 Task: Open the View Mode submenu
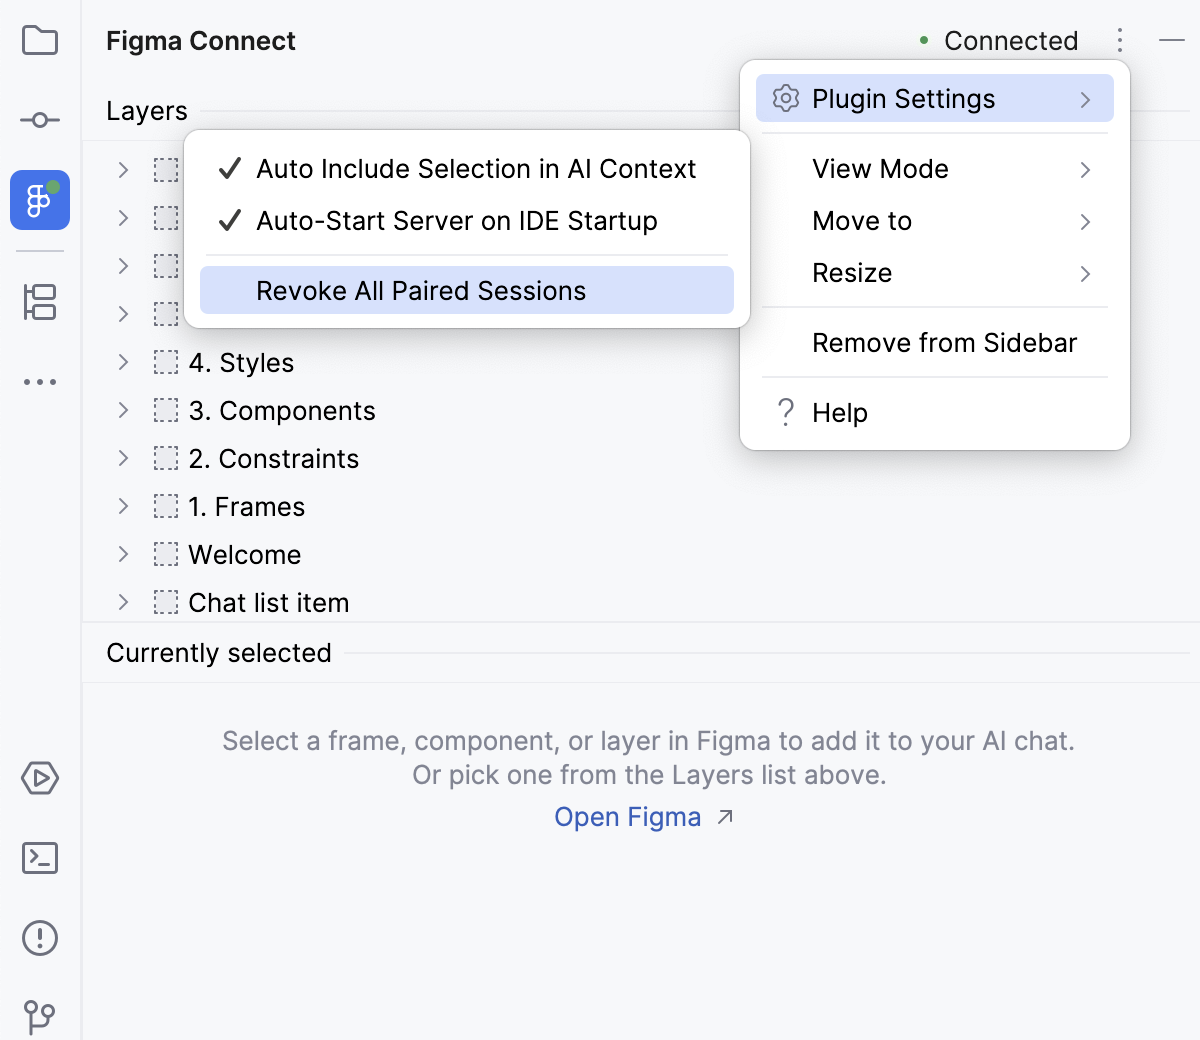[x=935, y=168]
